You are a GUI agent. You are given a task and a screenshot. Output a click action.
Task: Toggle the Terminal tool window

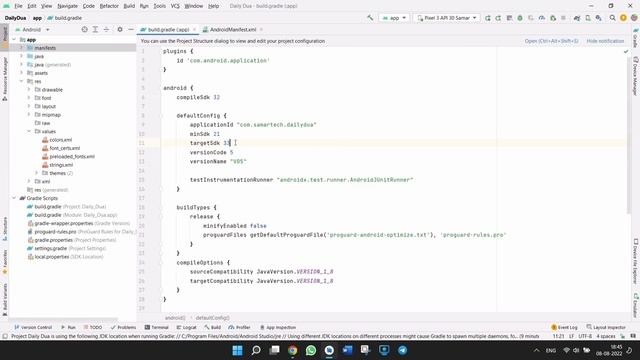click(x=156, y=327)
